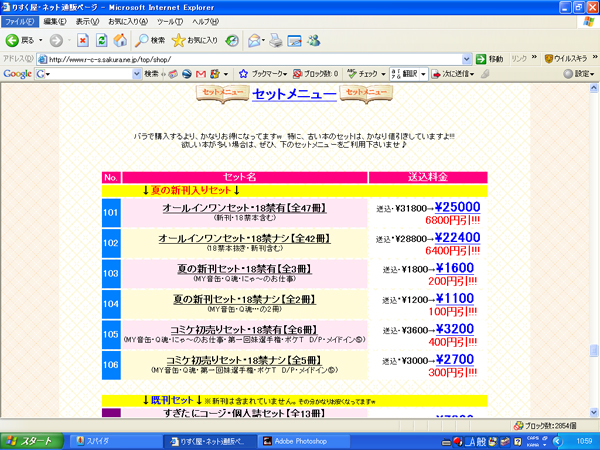This screenshot has height=450, width=600.
Task: Click the Send to toolbar button
Action: click(x=453, y=74)
